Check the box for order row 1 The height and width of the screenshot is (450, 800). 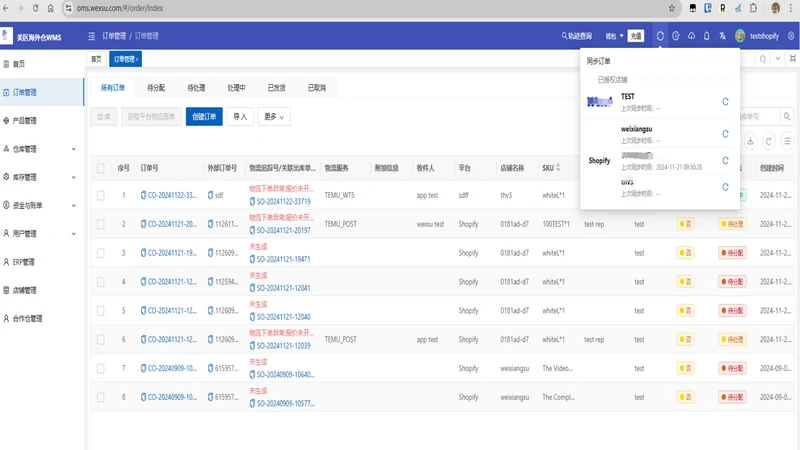click(x=101, y=195)
